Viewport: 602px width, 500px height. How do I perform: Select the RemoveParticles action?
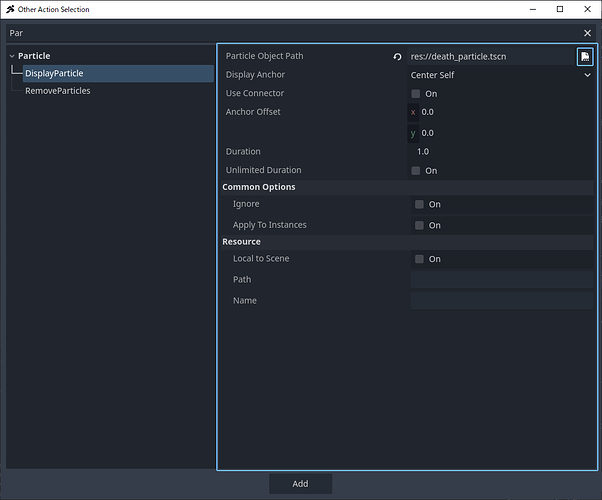click(57, 91)
